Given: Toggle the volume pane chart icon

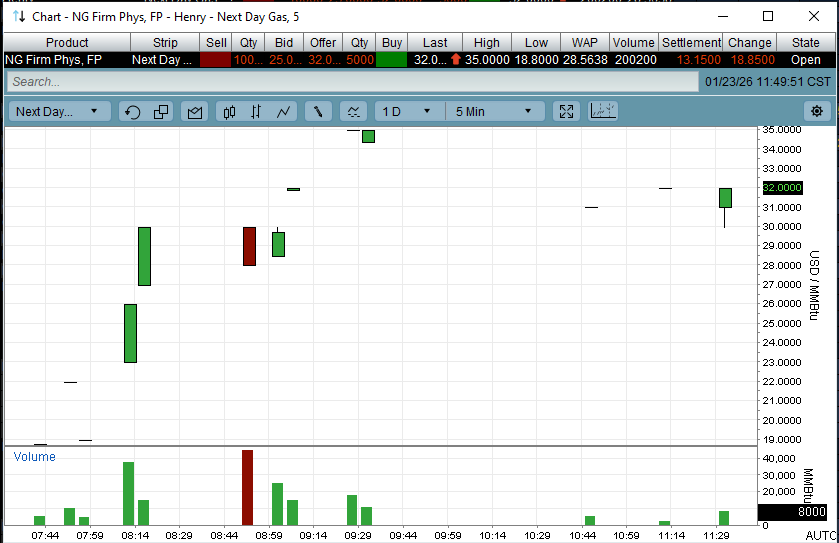Looking at the screenshot, I should (603, 111).
